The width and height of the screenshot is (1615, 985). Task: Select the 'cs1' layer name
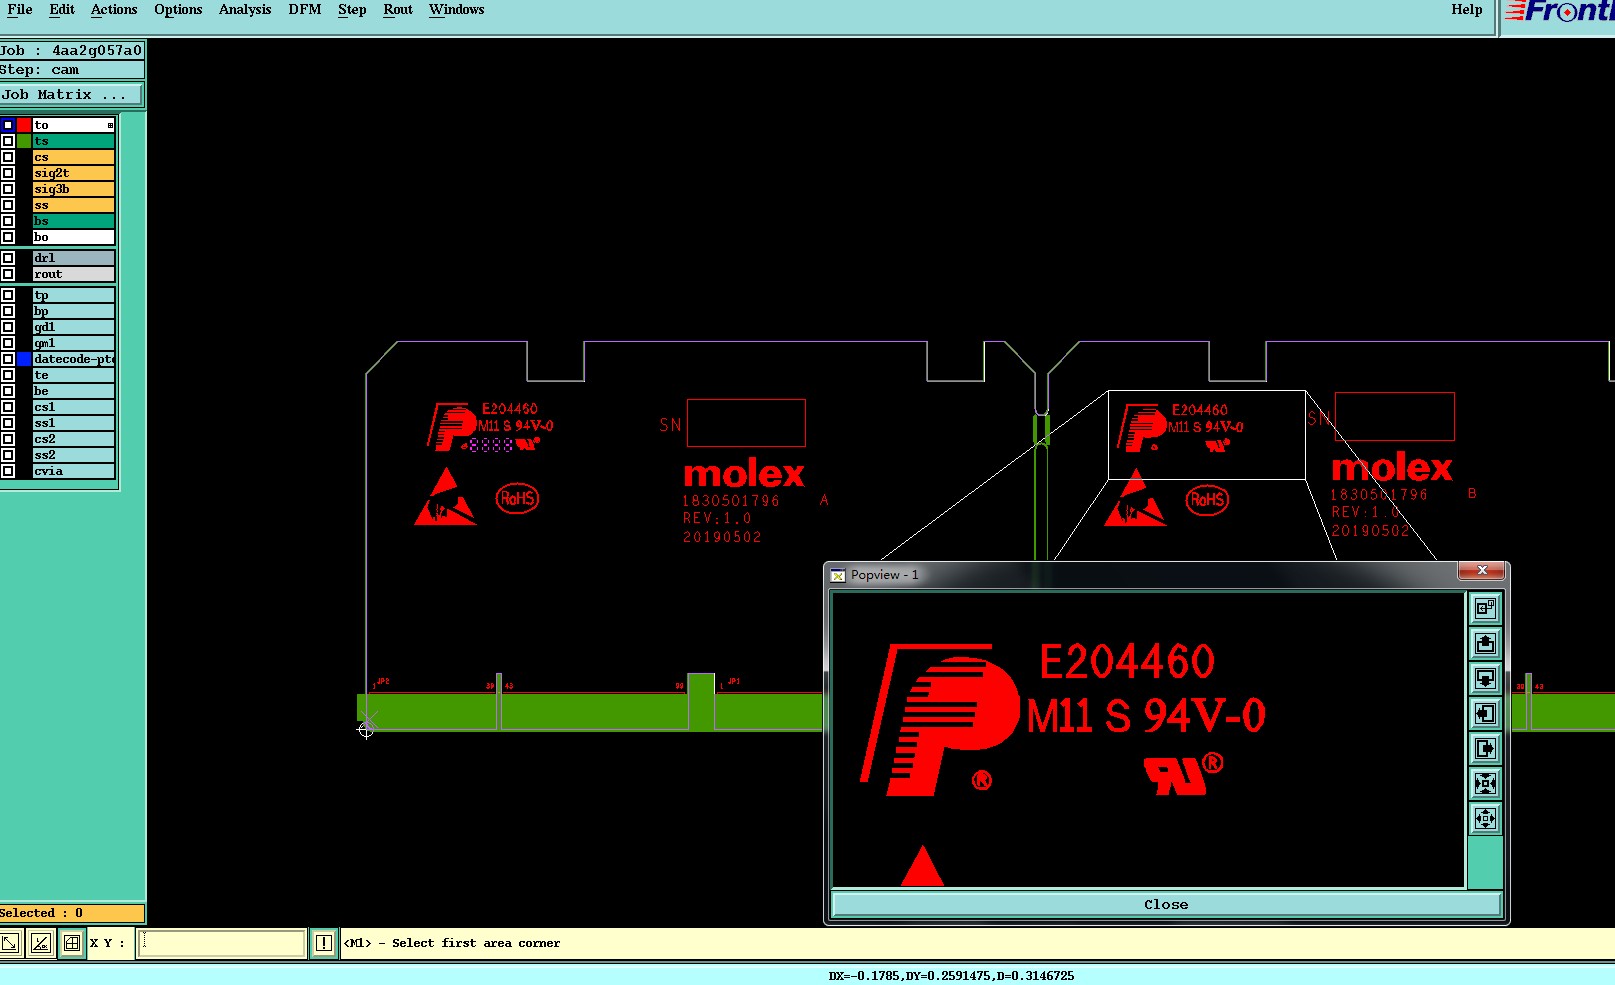coord(74,407)
